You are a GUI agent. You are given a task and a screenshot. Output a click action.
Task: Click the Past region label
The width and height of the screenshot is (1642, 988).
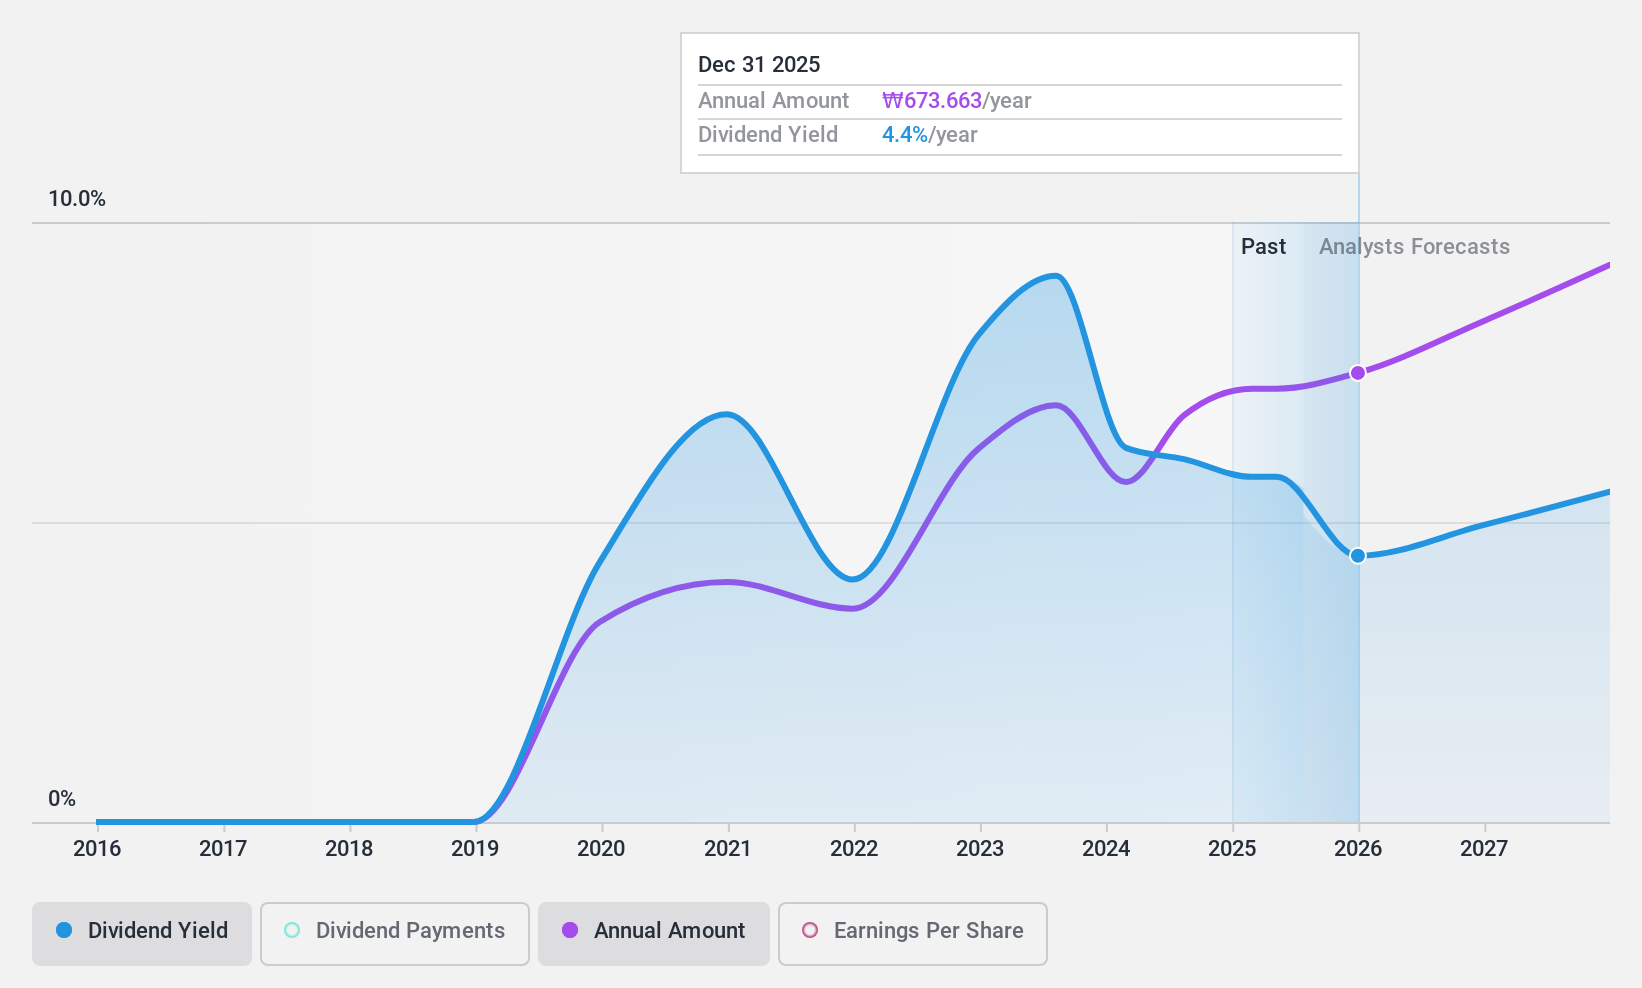[x=1263, y=247]
